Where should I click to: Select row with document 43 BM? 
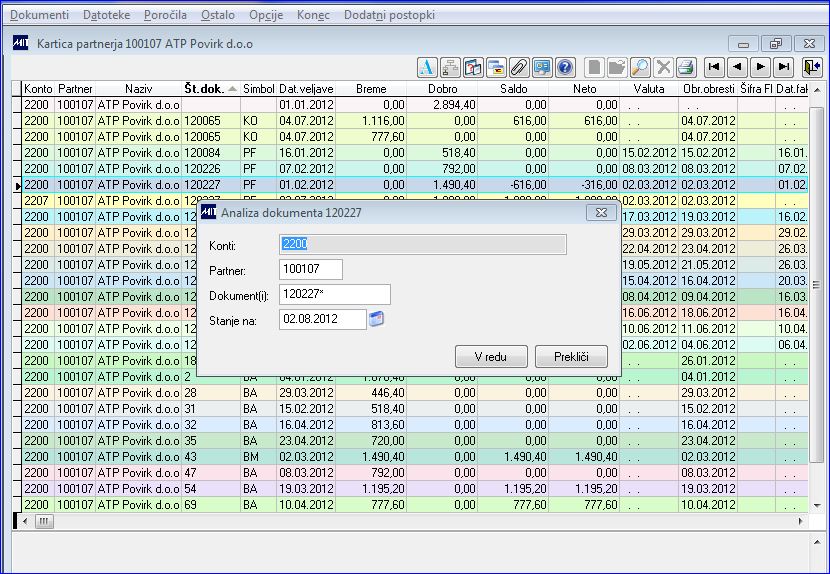pos(415,456)
